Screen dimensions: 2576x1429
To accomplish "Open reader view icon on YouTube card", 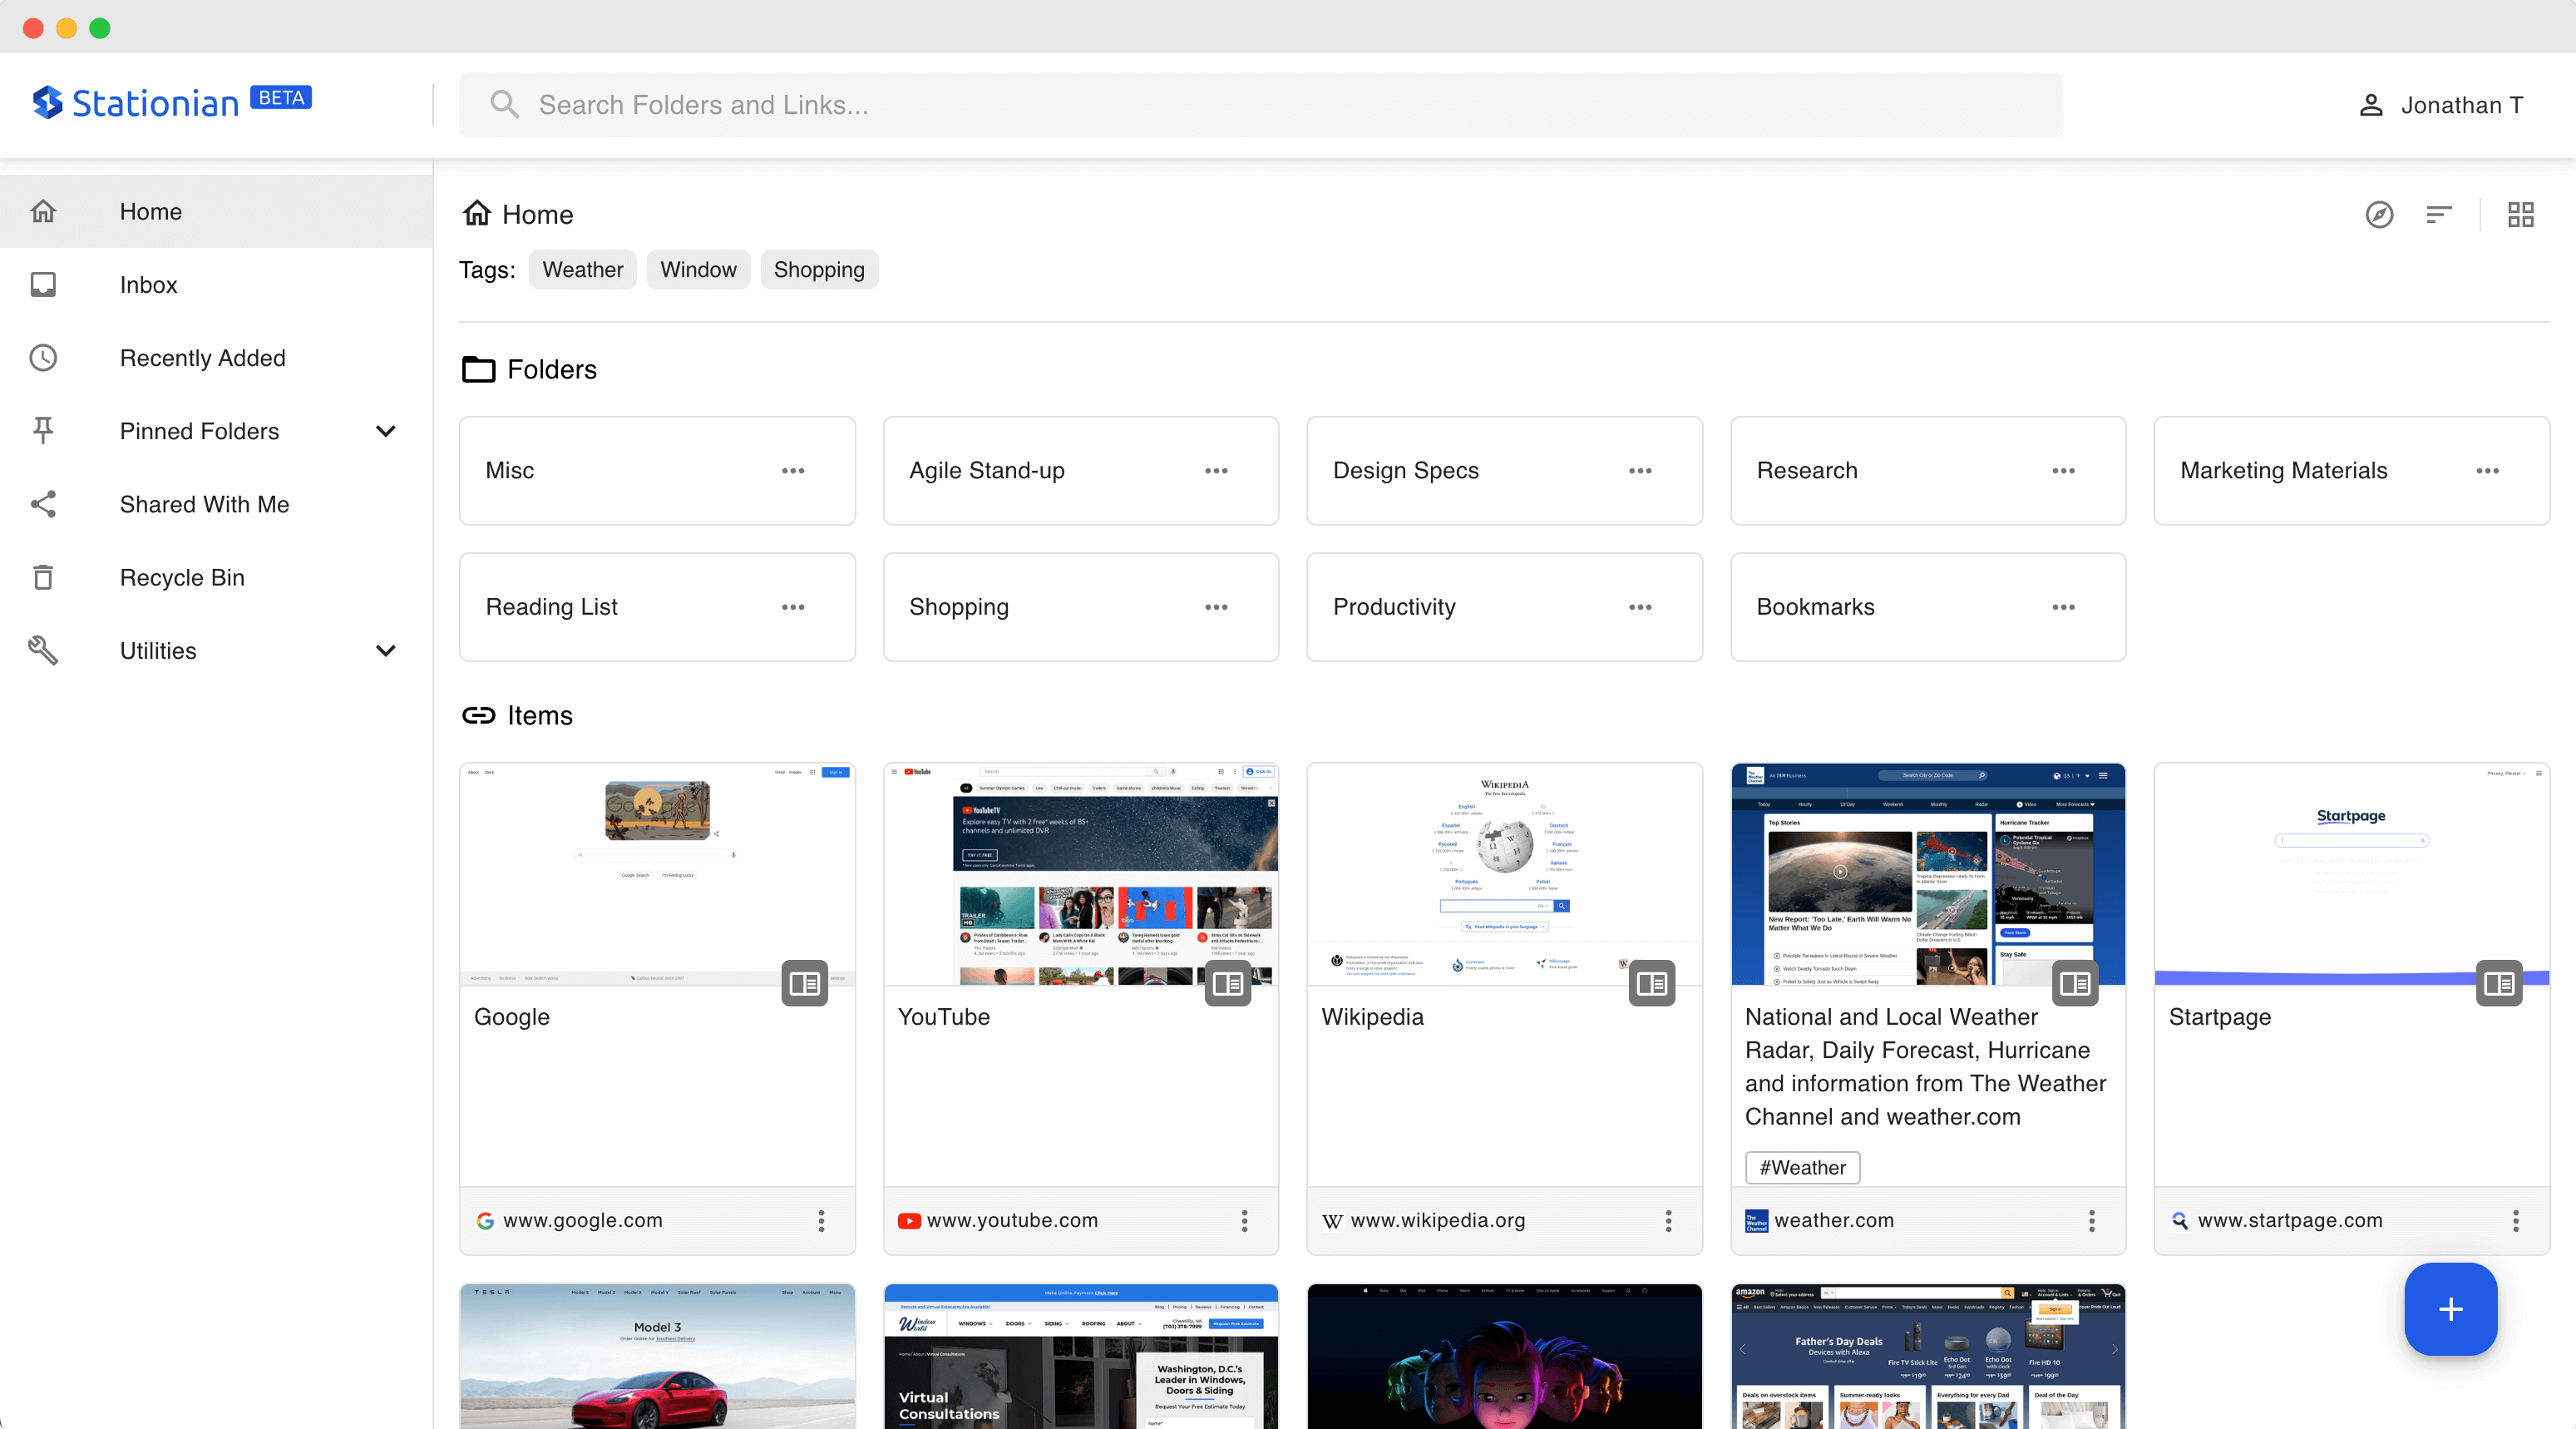I will tap(1228, 984).
